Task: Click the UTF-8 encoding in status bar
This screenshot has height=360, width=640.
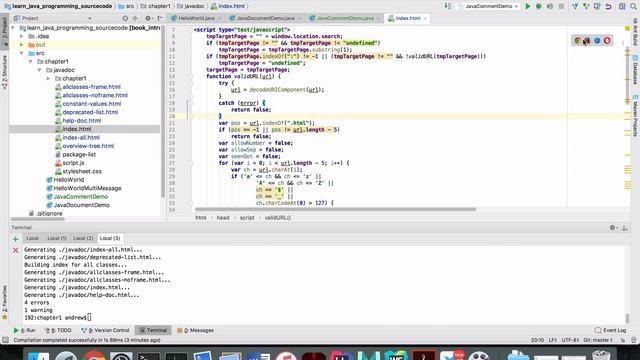Action: (x=570, y=340)
